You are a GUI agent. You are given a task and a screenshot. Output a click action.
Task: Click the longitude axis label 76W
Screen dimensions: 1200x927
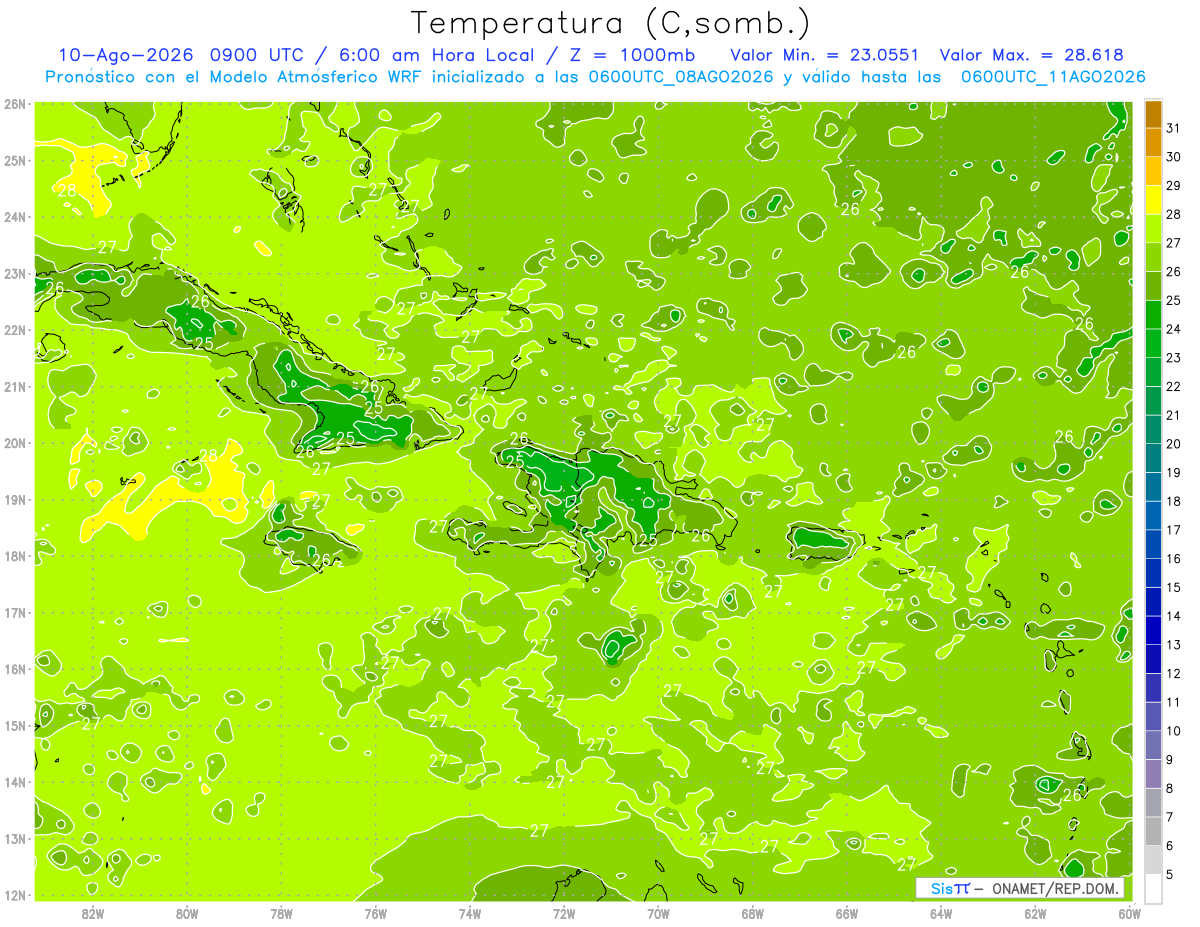pyautogui.click(x=376, y=913)
